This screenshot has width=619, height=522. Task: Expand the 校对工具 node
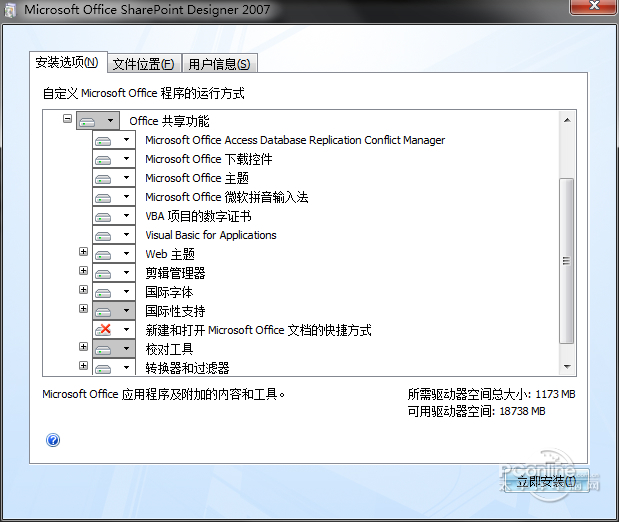(x=83, y=346)
